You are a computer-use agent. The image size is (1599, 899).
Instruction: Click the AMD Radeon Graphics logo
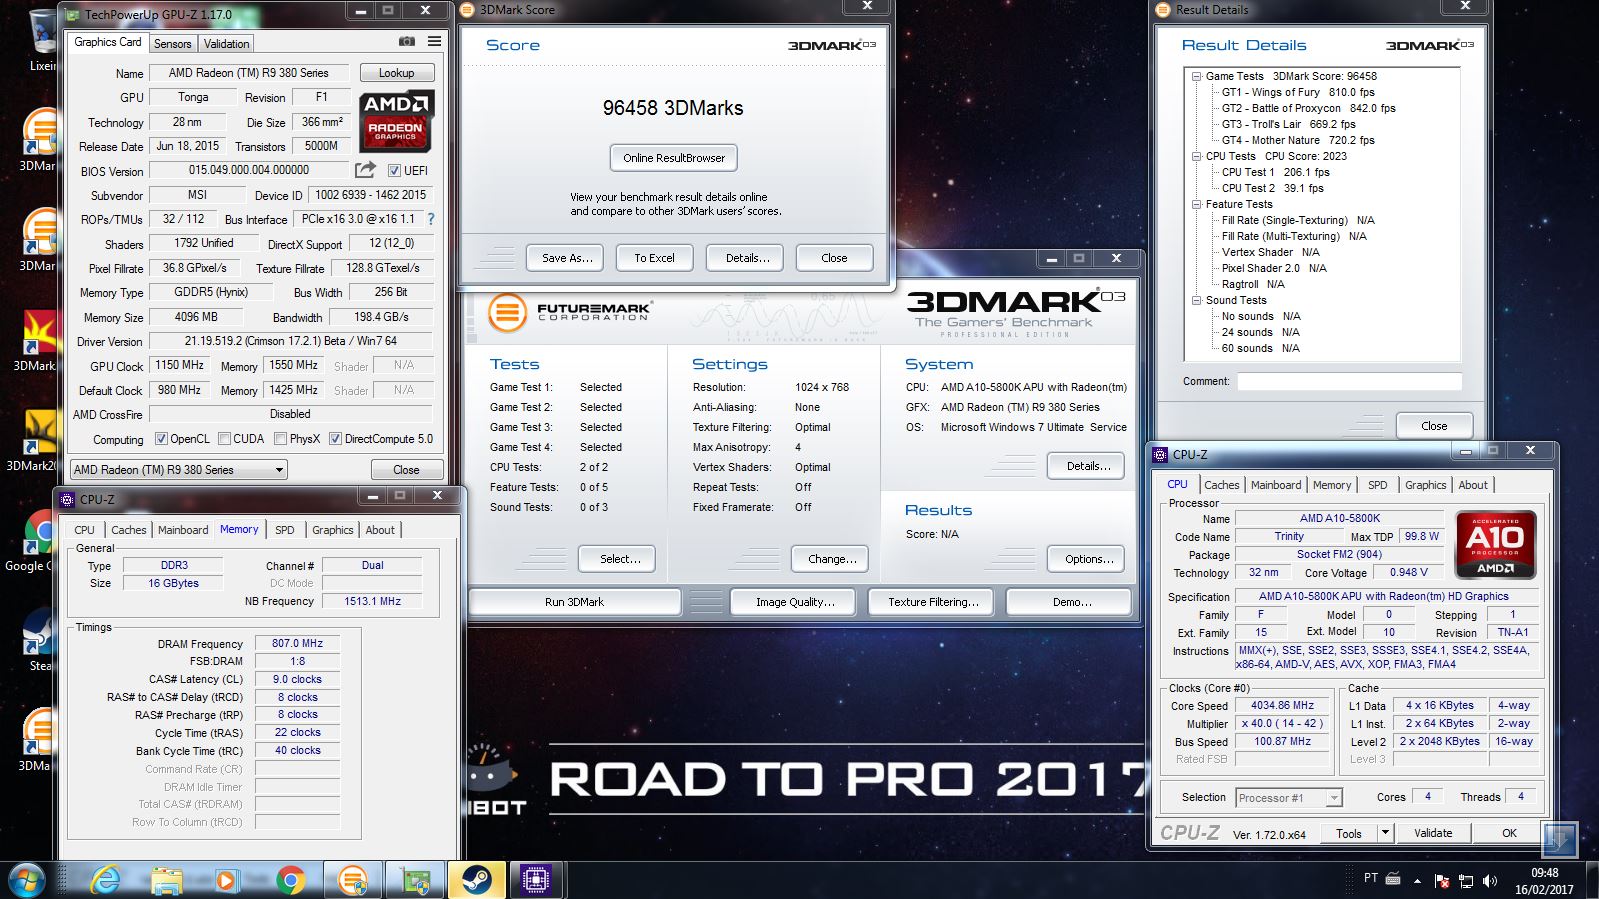coord(396,121)
